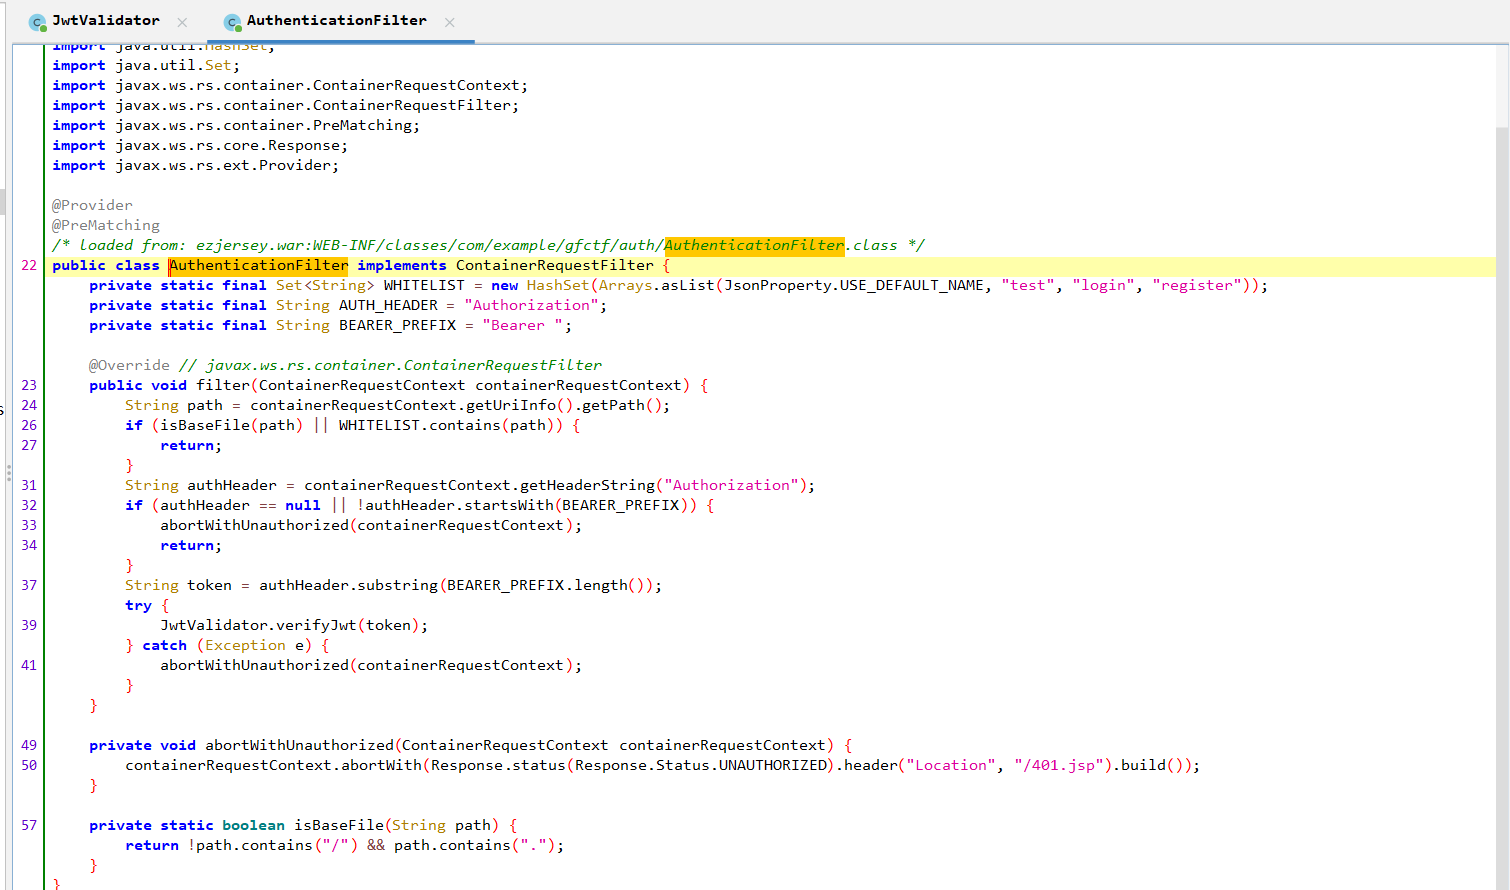Click the "register" string literal
This screenshot has width=1510, height=890.
1197,285
